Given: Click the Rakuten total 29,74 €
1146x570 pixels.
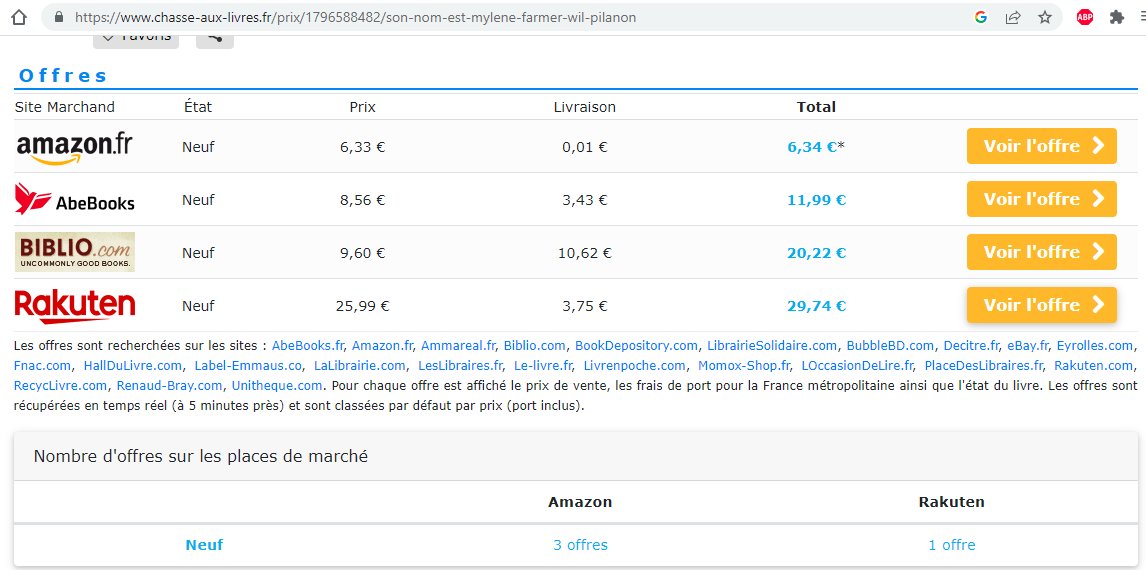Looking at the screenshot, I should (816, 305).
